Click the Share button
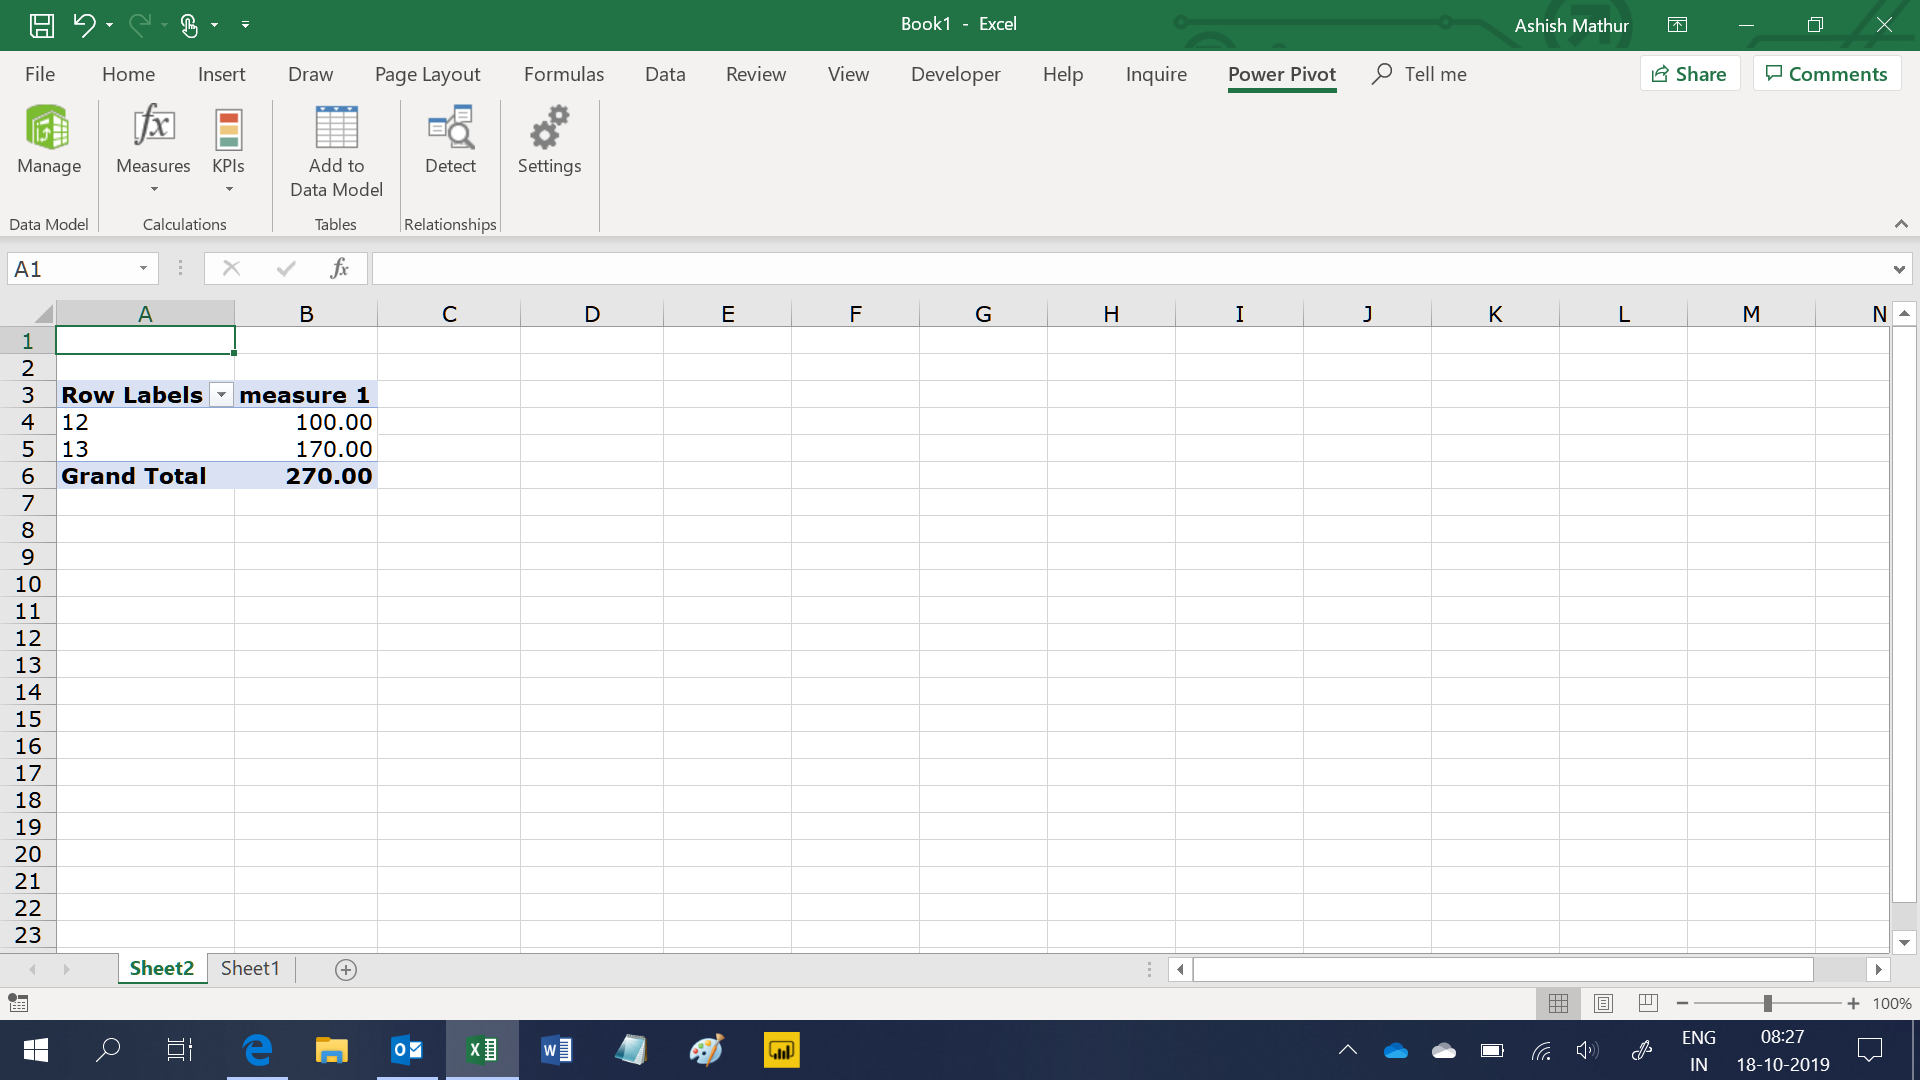Viewport: 1920px width, 1080px height. [x=1690, y=74]
